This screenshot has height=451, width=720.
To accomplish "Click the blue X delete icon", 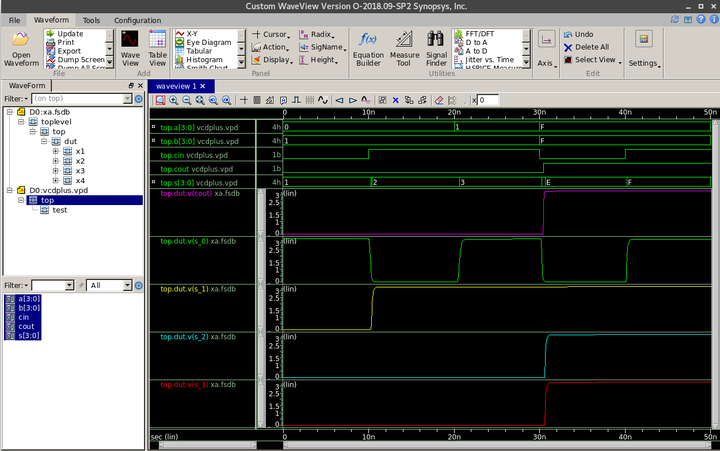I will 396,100.
